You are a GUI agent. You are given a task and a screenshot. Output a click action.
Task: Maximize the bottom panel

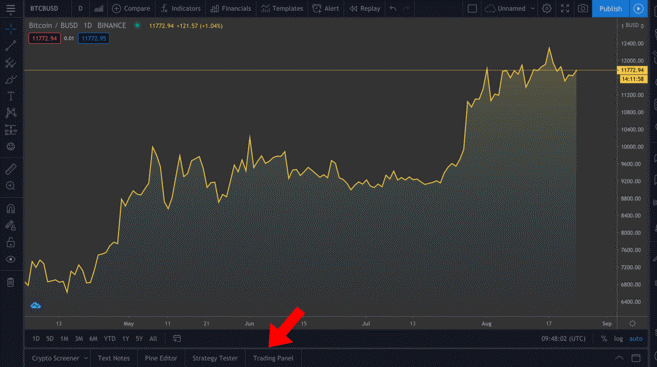coord(636,358)
